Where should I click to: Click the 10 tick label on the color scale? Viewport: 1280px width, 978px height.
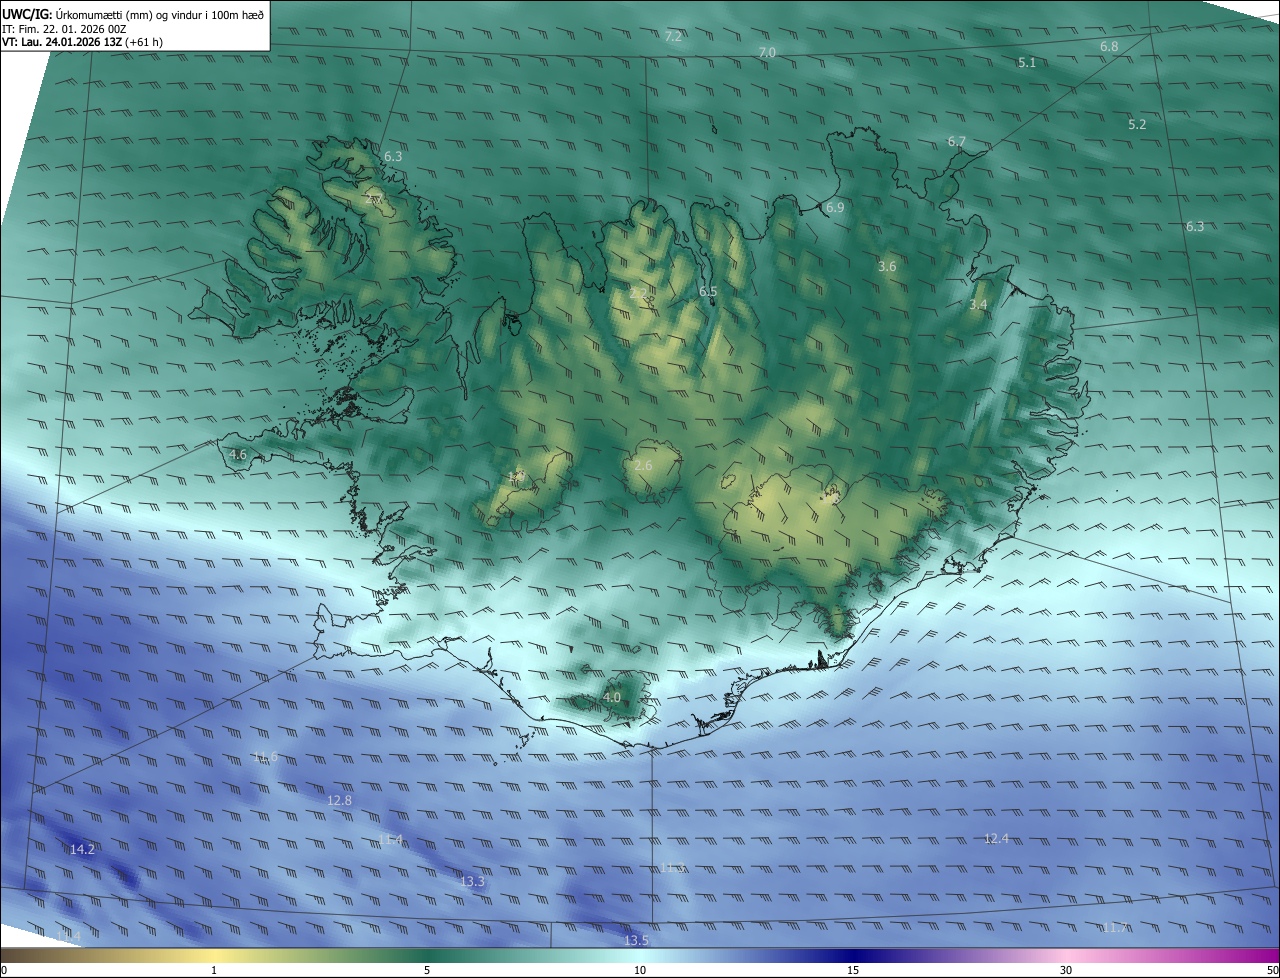640,970
